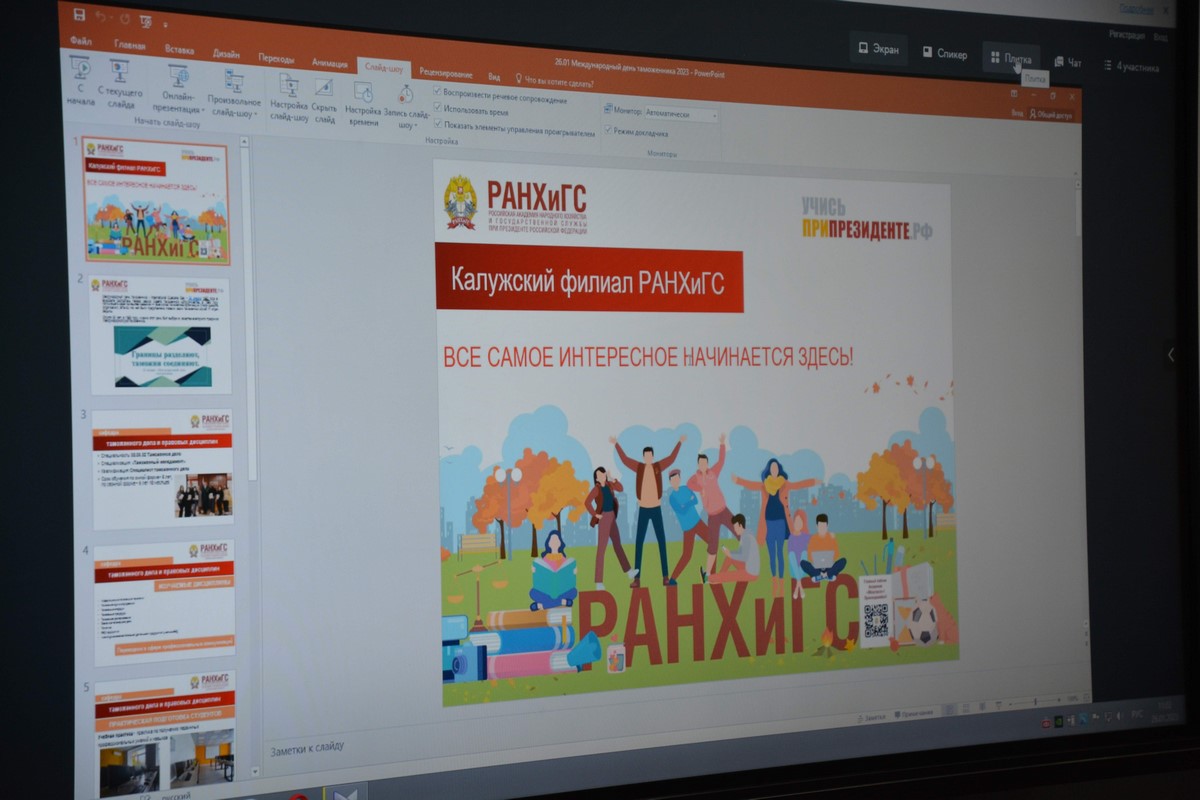Switch to Плитка tile view
Screen dimensions: 1200x800
point(1011,58)
